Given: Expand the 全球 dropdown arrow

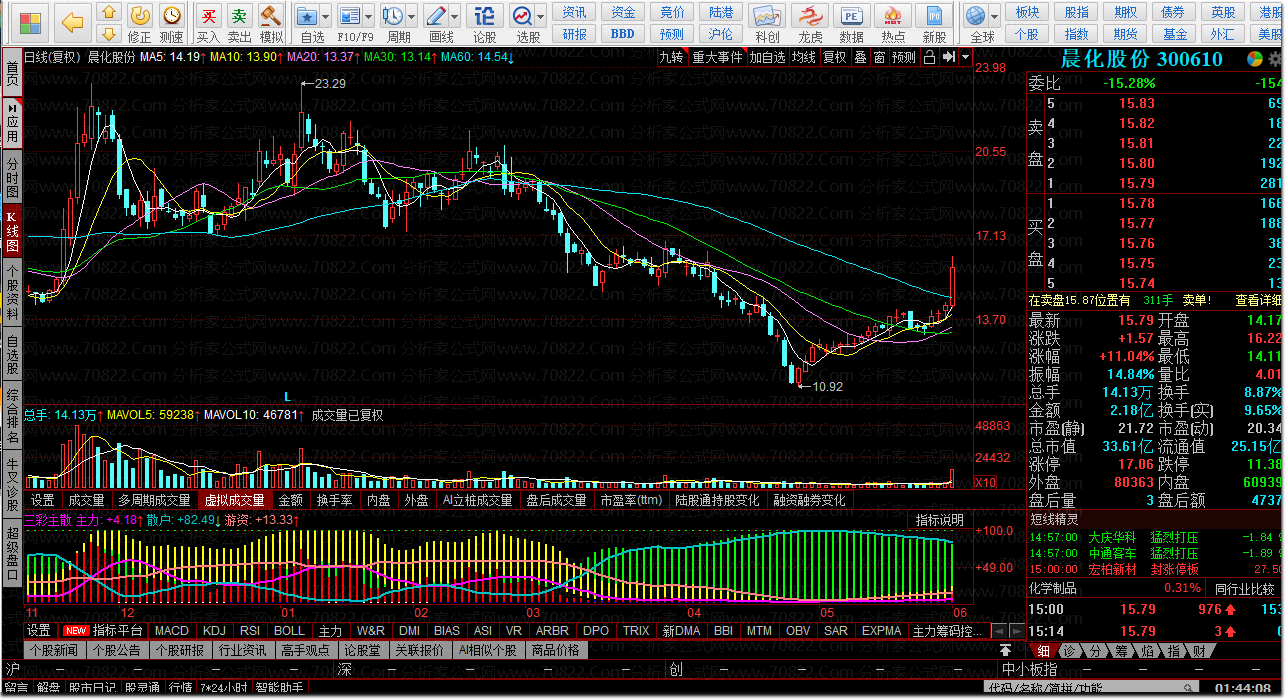Looking at the screenshot, I should point(995,16).
